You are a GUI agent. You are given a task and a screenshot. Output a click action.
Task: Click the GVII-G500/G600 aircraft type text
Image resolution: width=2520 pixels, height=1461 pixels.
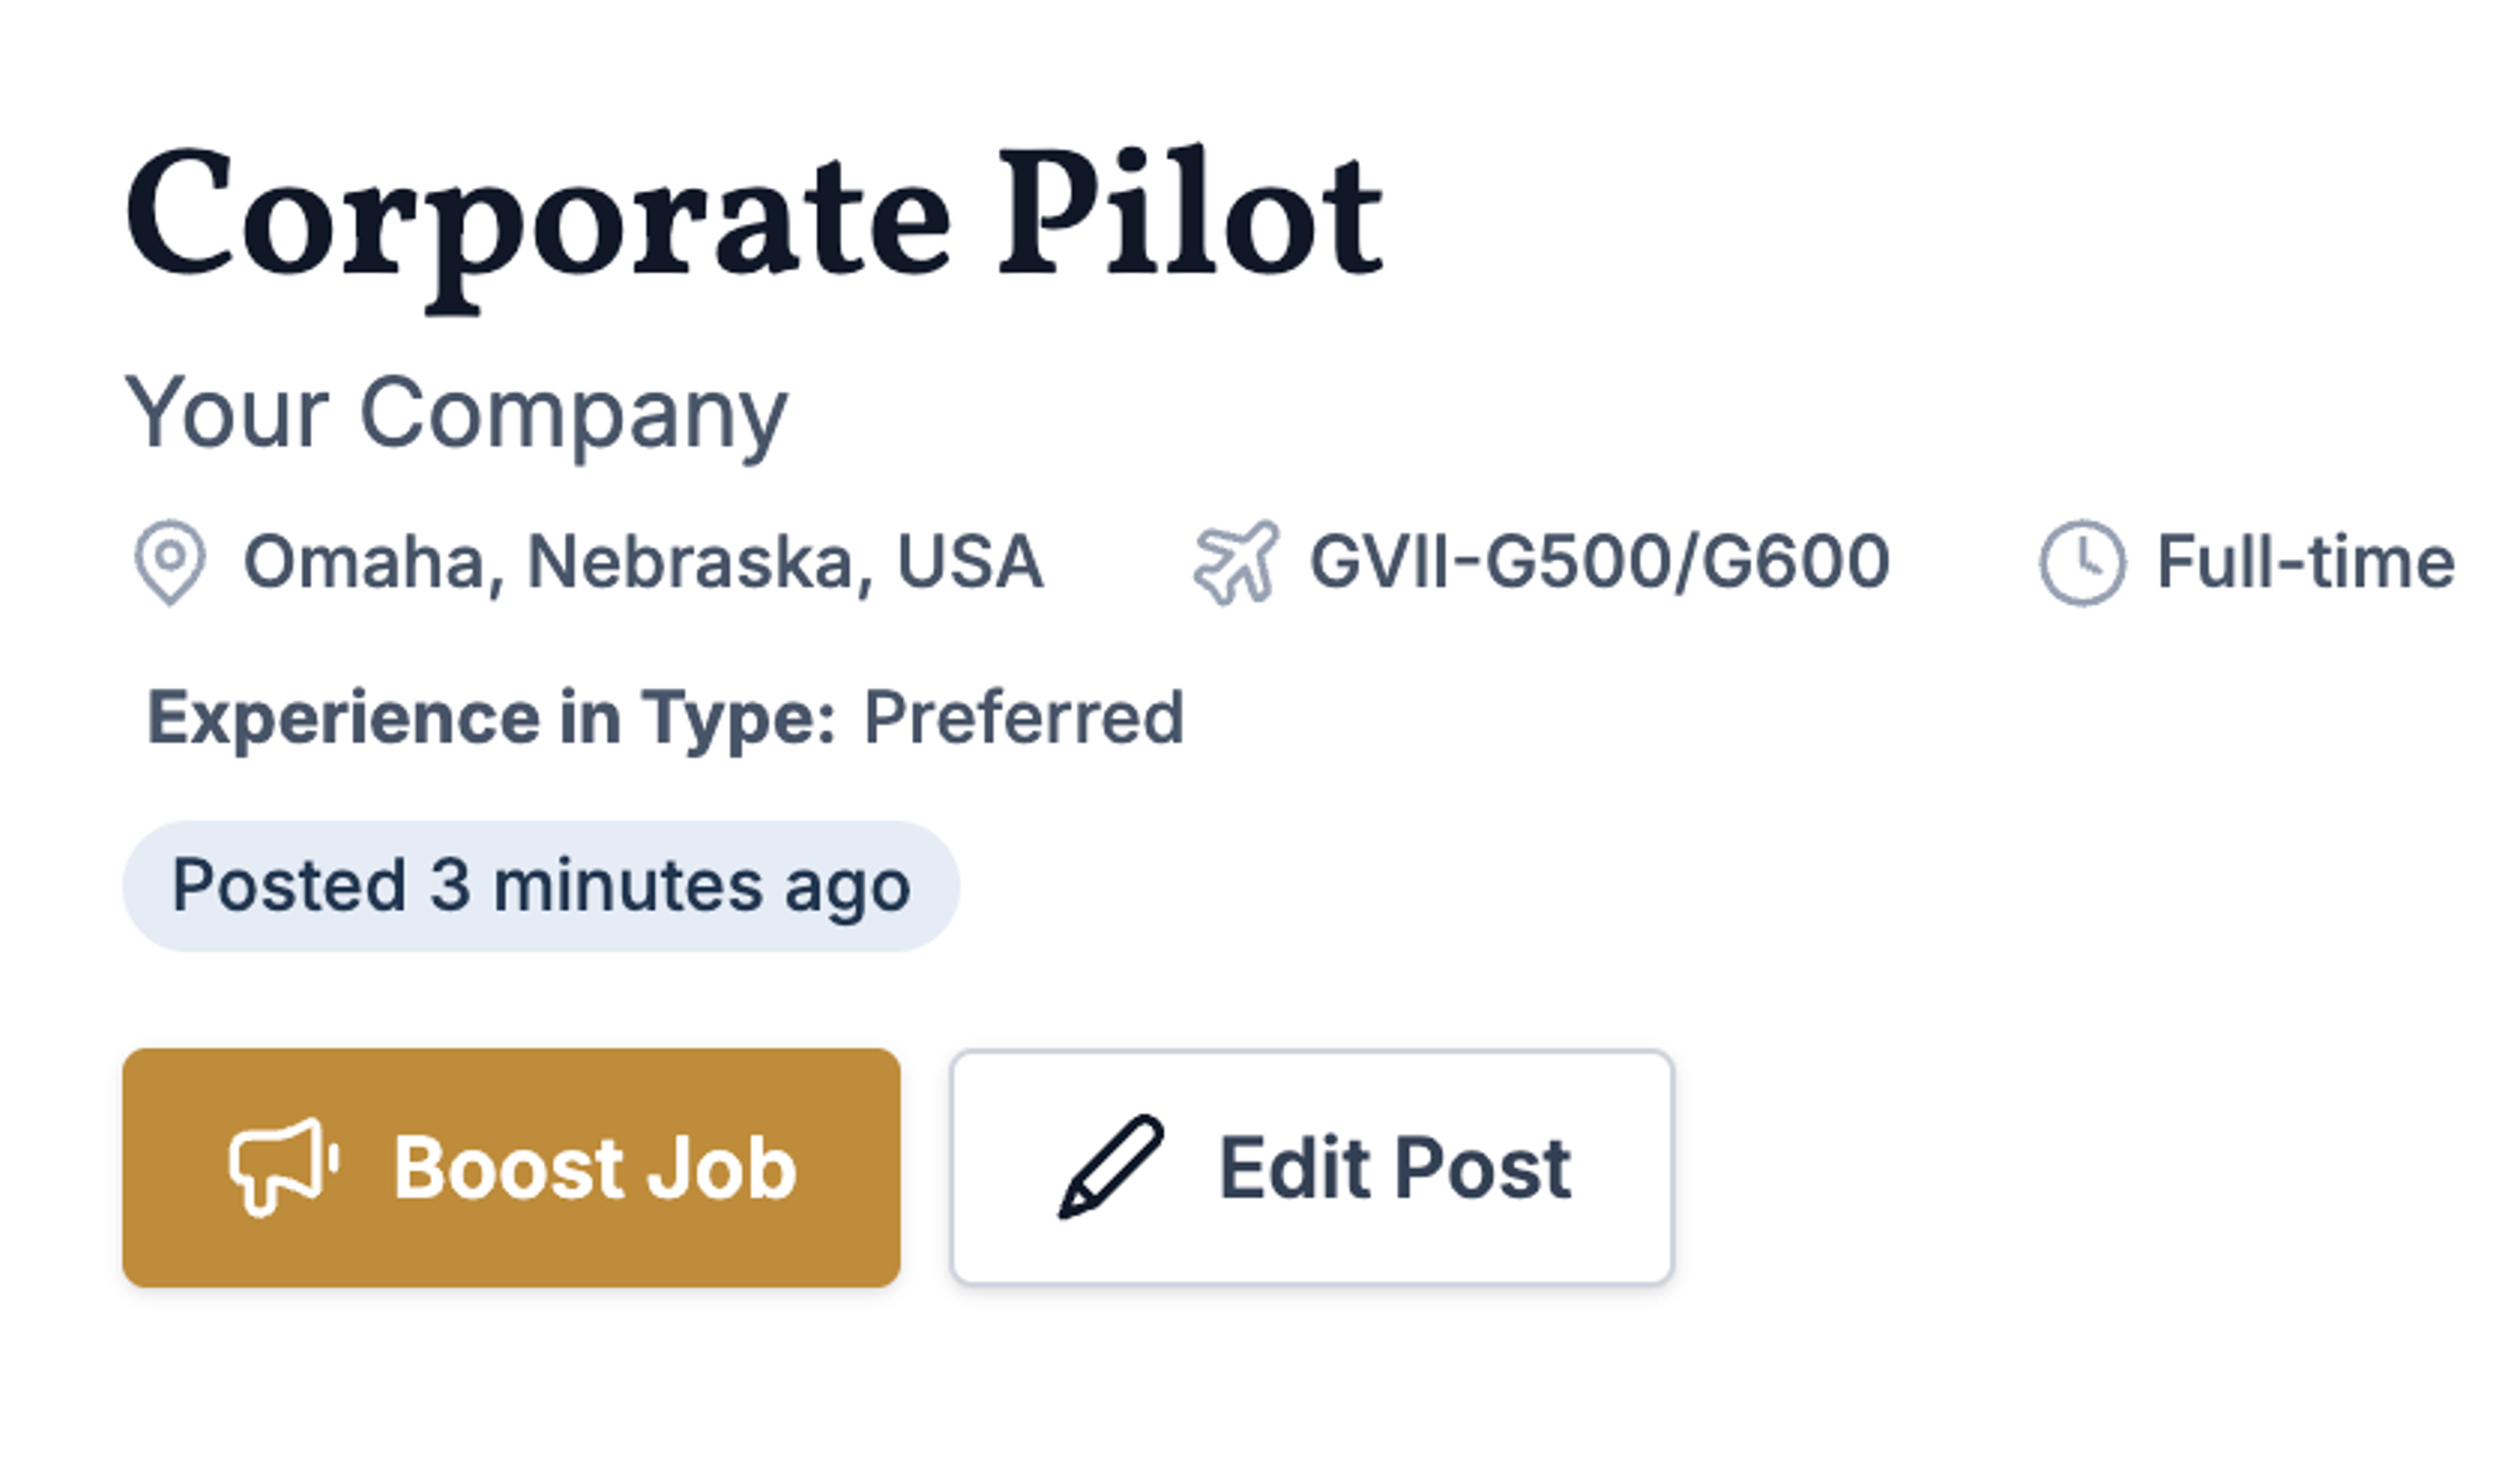coord(1600,562)
